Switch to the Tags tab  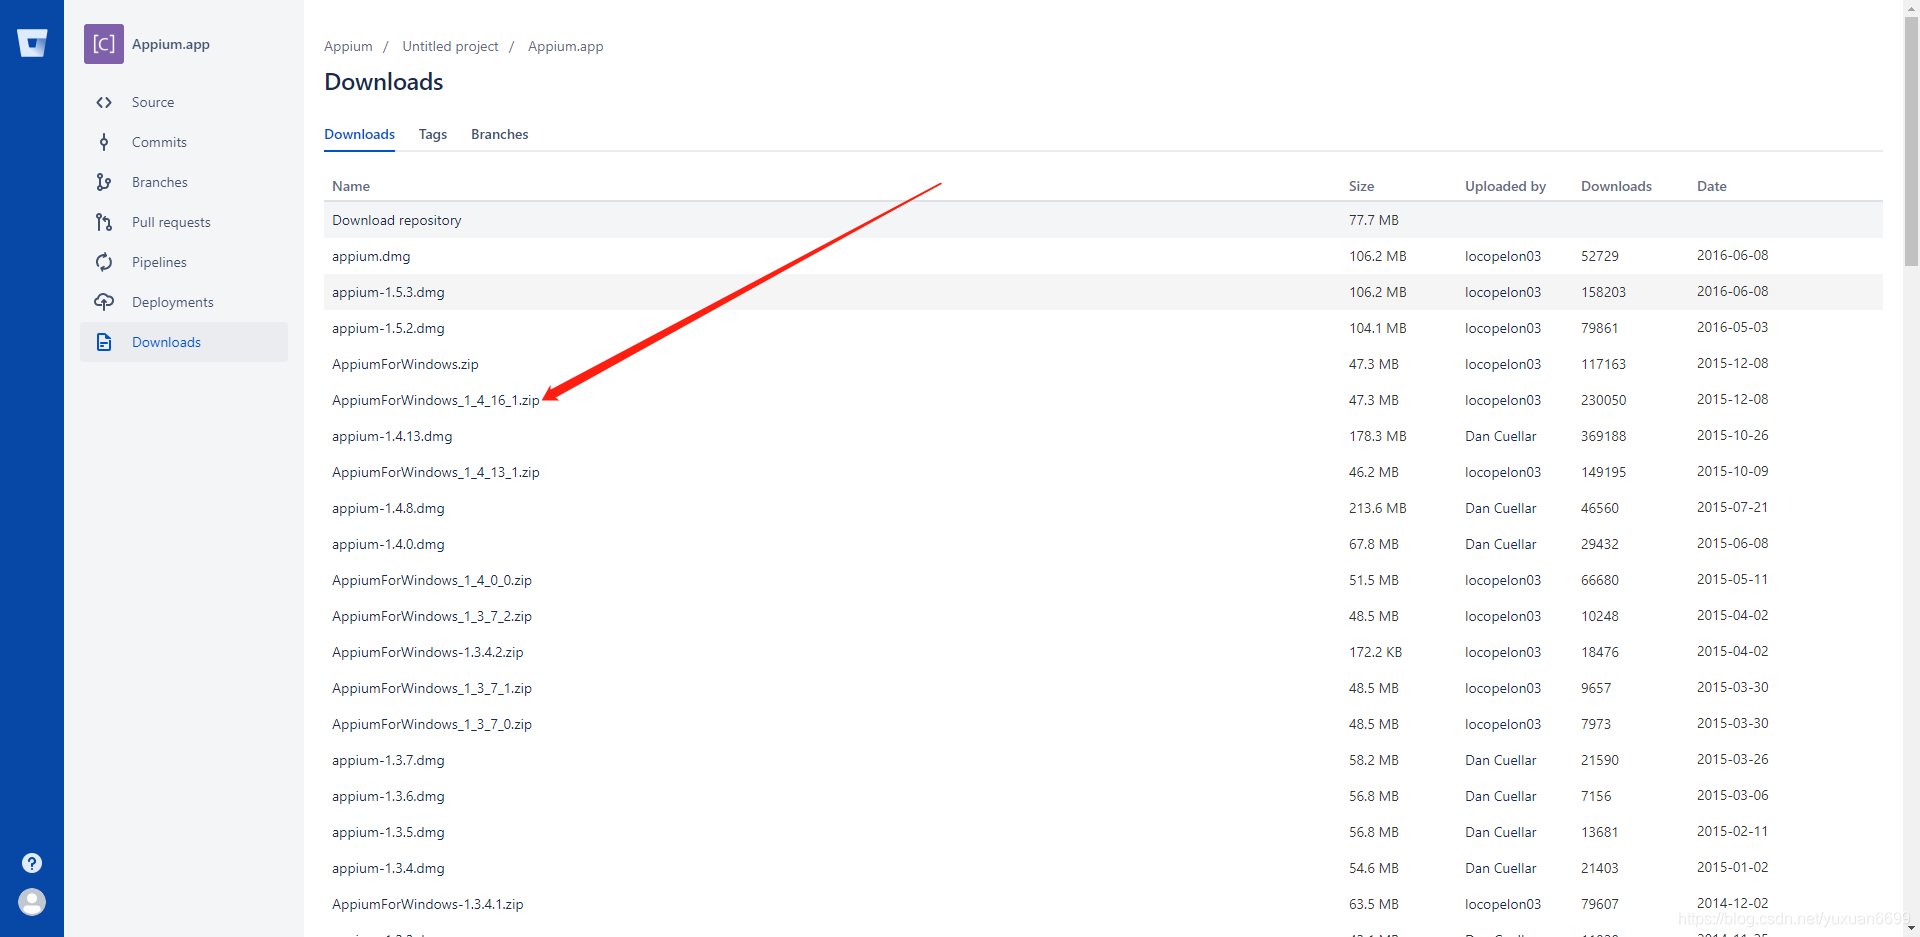[x=433, y=134]
